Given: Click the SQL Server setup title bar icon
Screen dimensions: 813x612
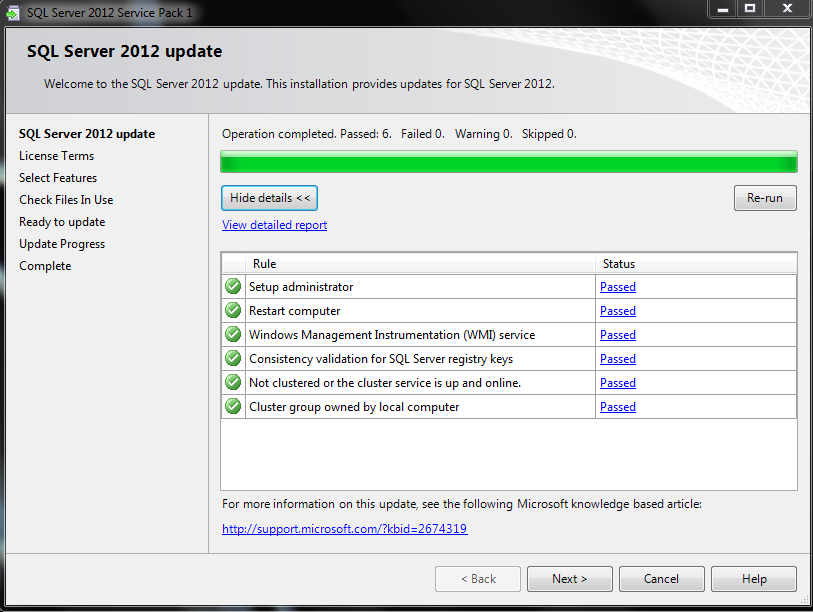Looking at the screenshot, I should (12, 13).
